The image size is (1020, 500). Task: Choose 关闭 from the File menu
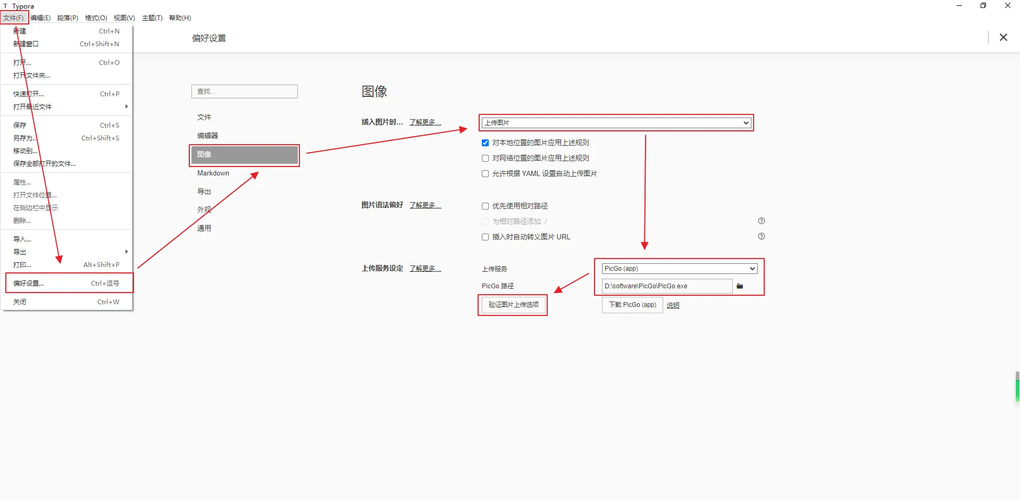point(67,302)
